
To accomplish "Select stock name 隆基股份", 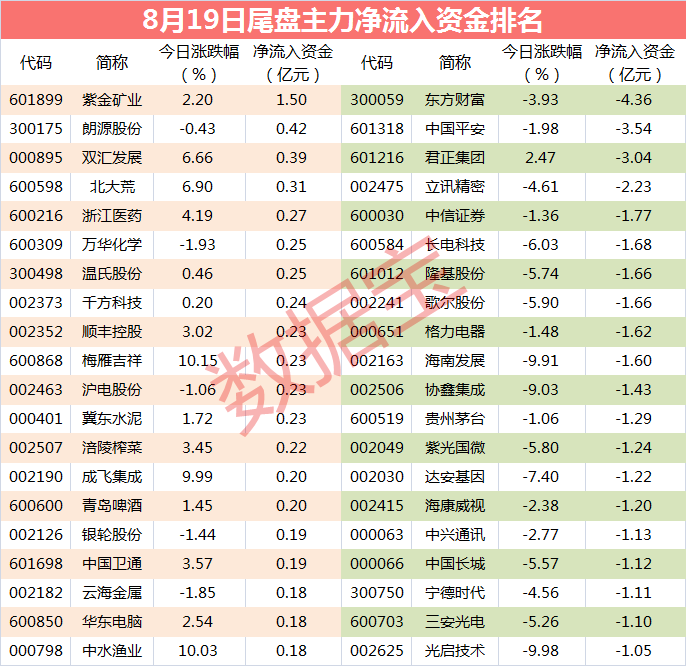I will click(455, 274).
